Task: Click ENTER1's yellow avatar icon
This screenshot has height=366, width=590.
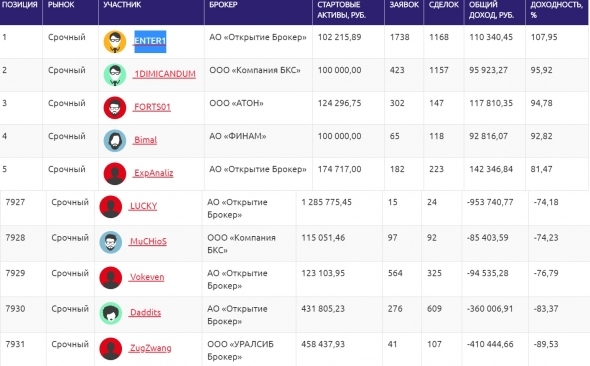Action: [115, 41]
